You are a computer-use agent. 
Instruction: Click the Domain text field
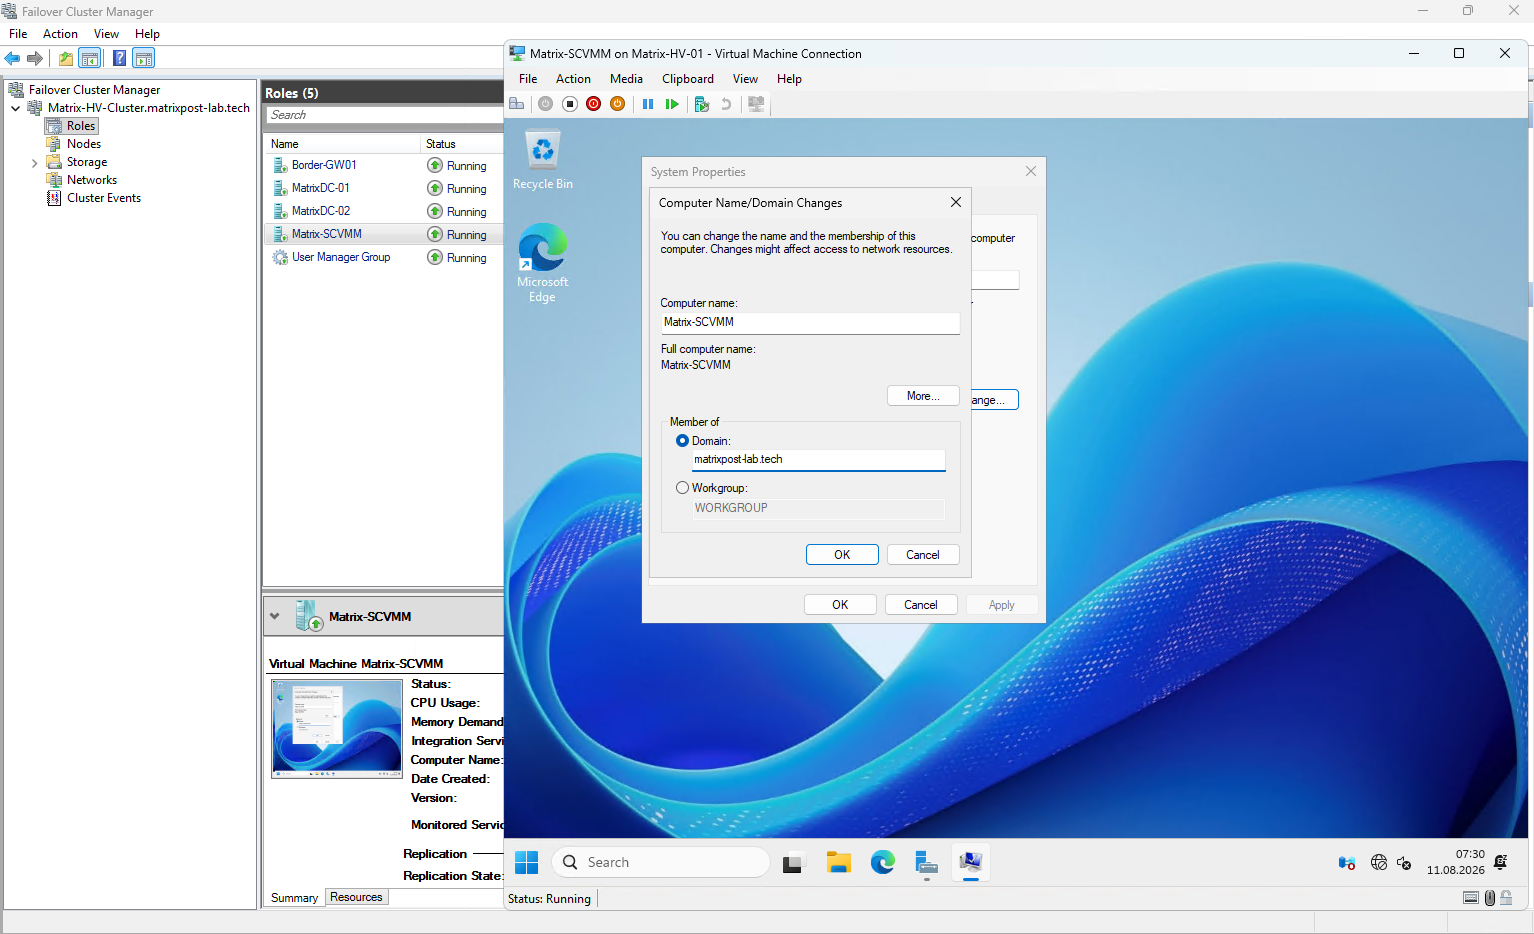pos(818,460)
